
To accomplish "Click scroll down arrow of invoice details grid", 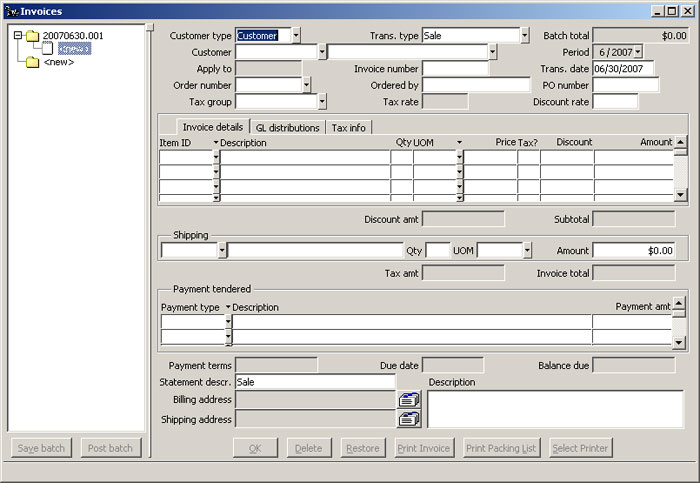I will [680, 195].
